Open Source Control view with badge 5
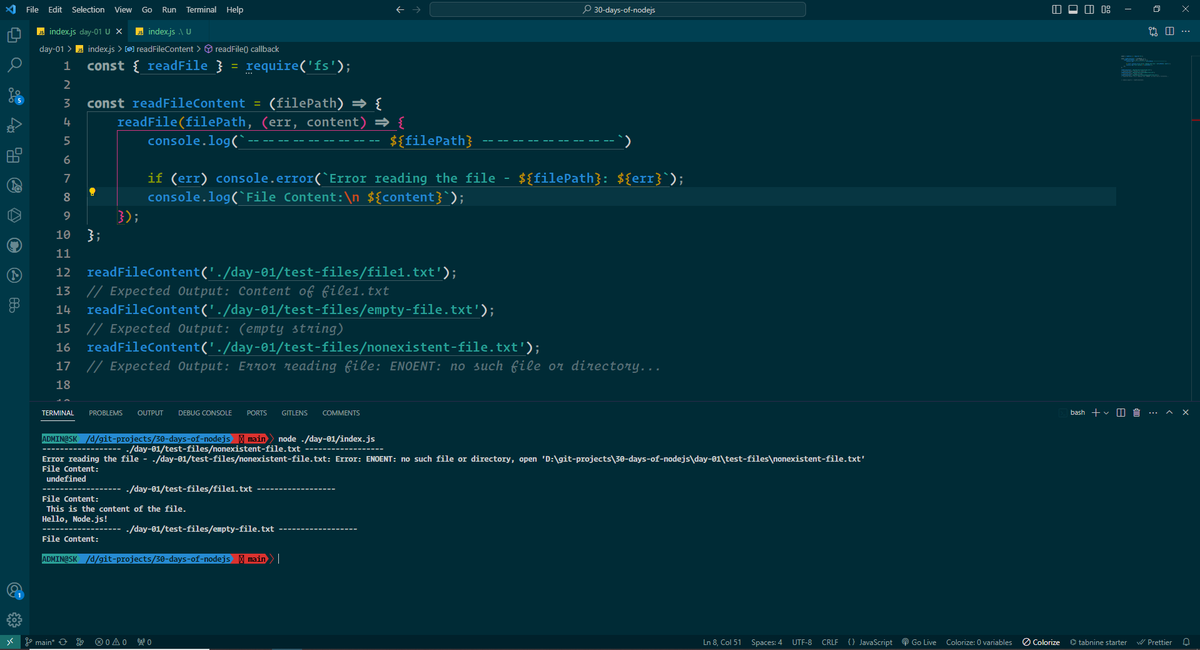Viewport: 1200px width, 650px height. click(x=14, y=96)
